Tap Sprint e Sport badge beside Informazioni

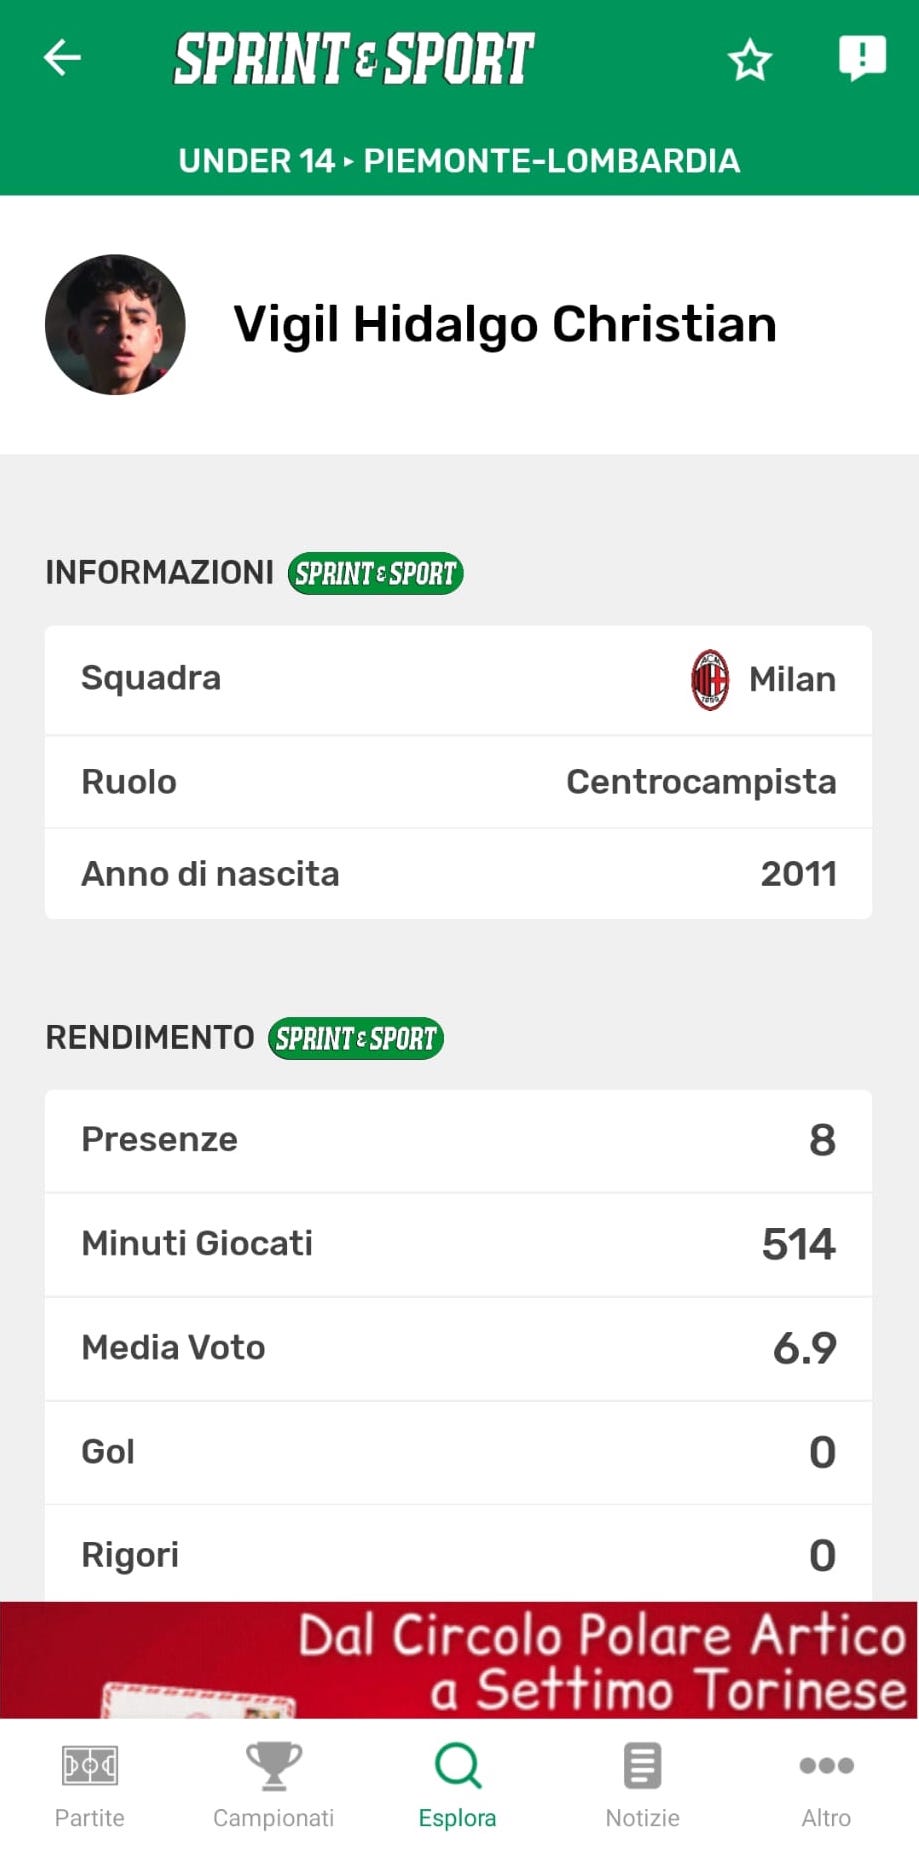point(375,574)
